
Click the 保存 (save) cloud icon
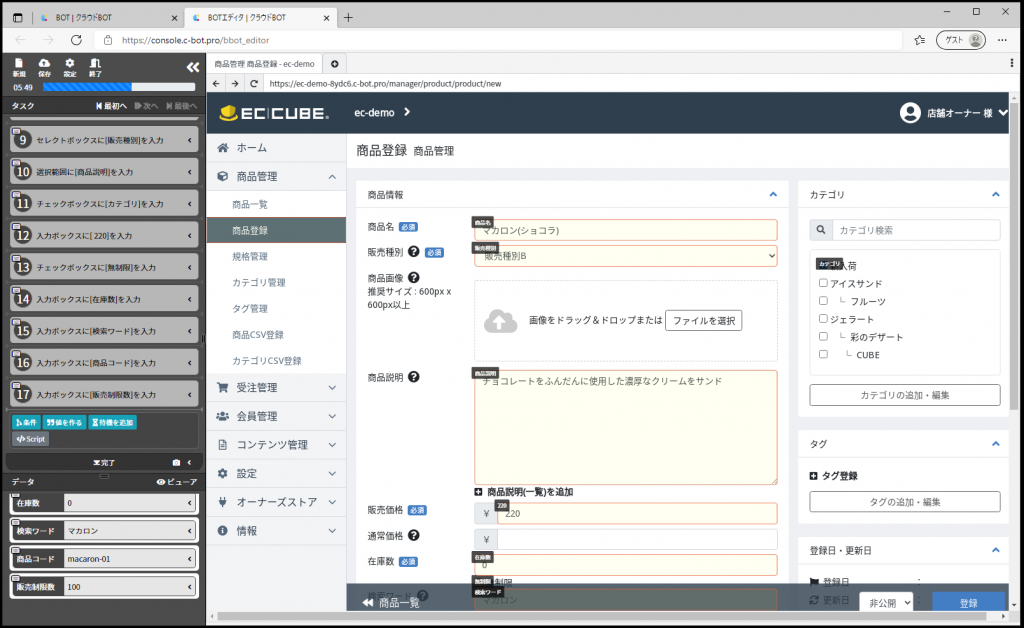pyautogui.click(x=44, y=67)
